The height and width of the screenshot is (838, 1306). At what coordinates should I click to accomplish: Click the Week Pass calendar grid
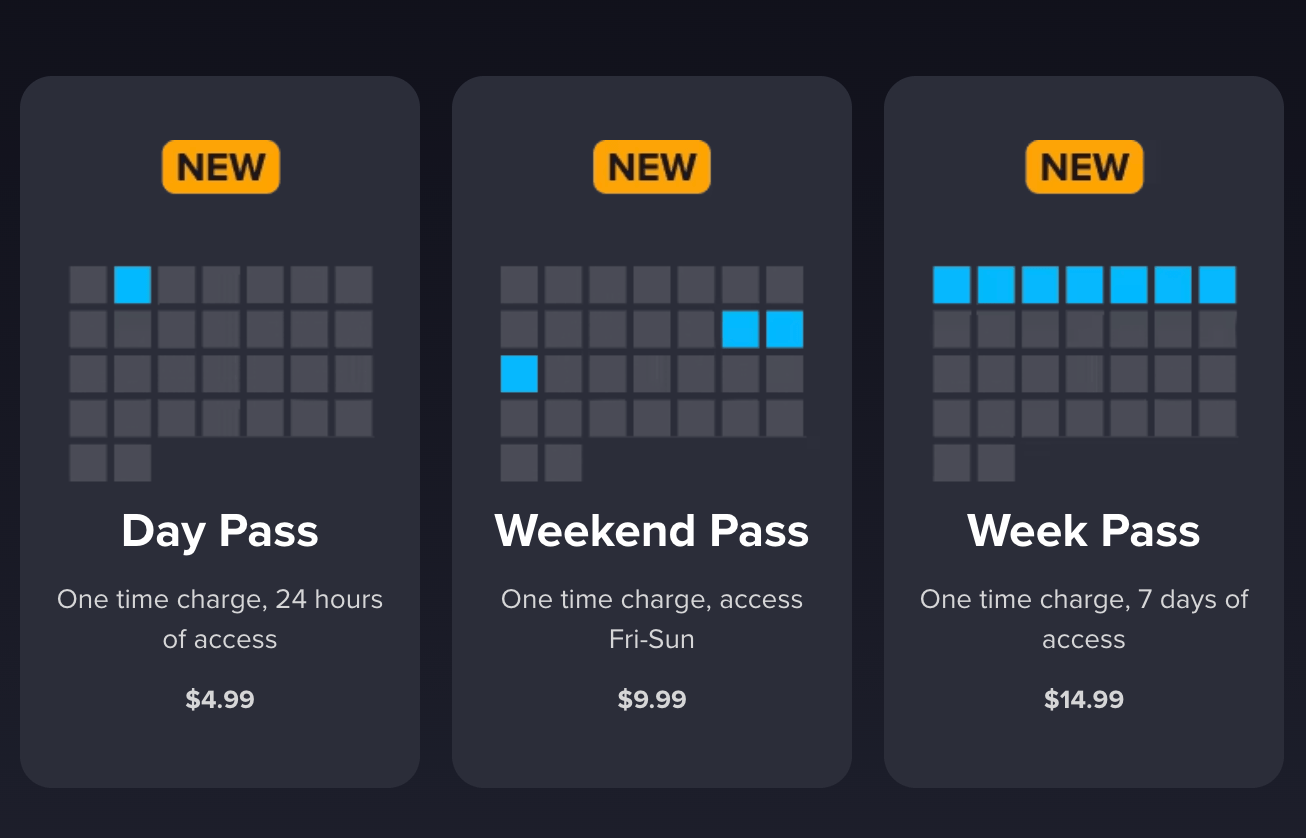pos(1084,373)
